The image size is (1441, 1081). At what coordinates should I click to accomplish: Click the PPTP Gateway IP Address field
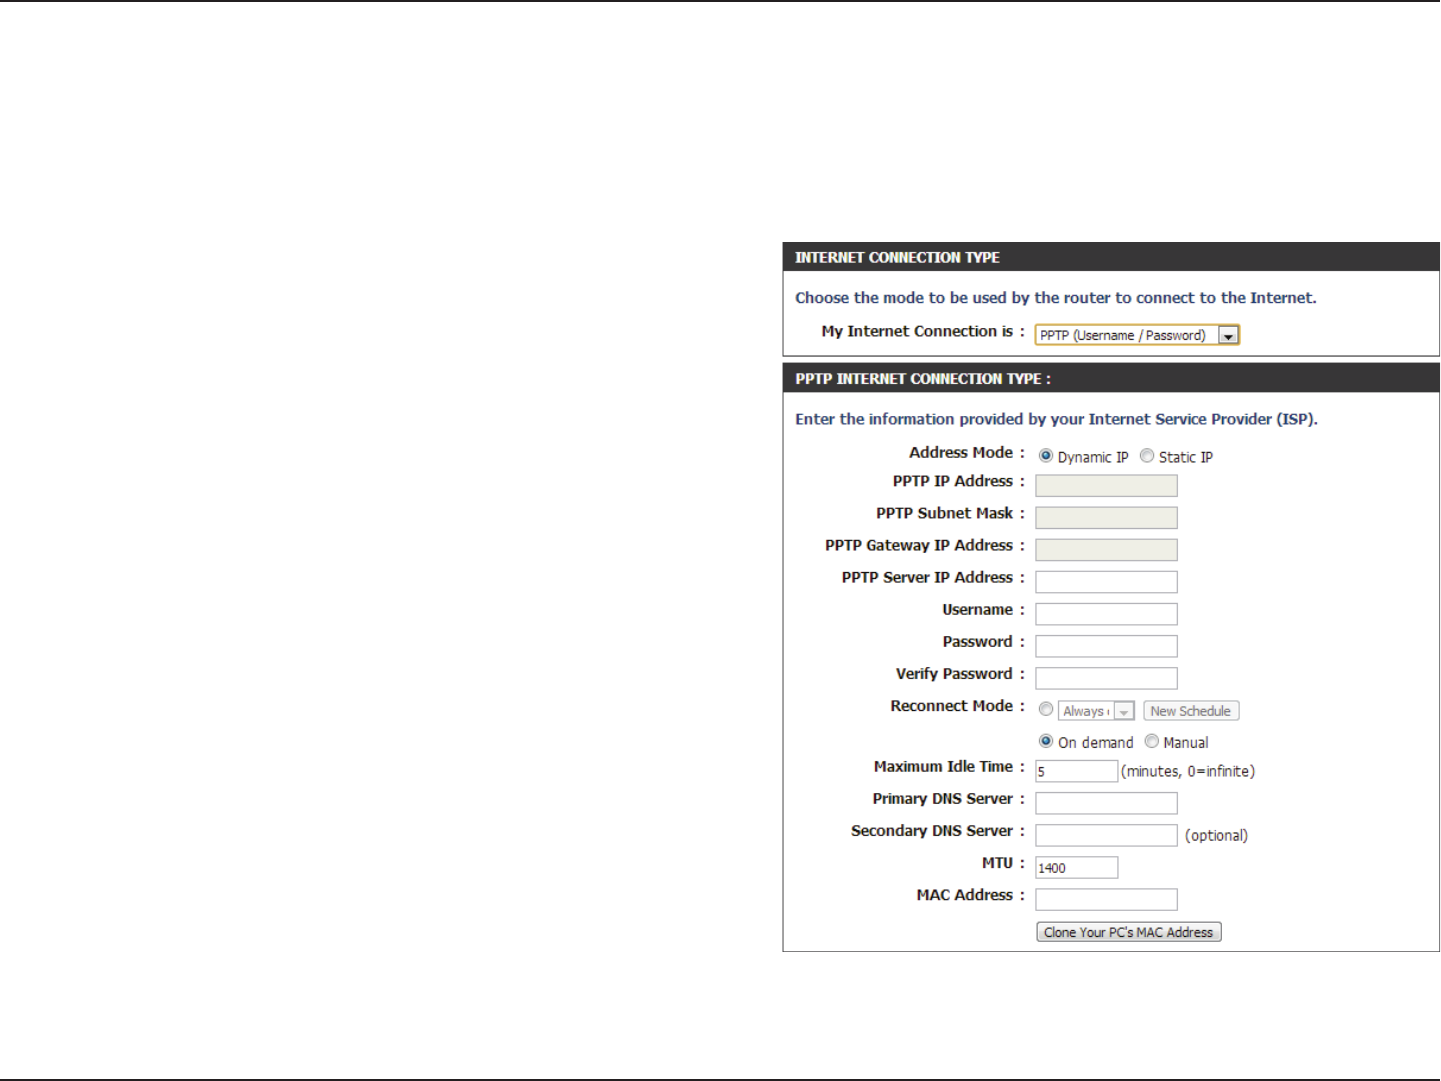coord(1106,550)
